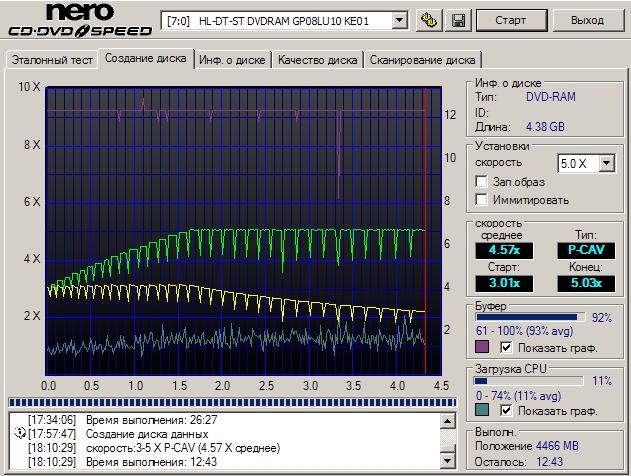Switch to Эталонный тест tab

pos(52,60)
